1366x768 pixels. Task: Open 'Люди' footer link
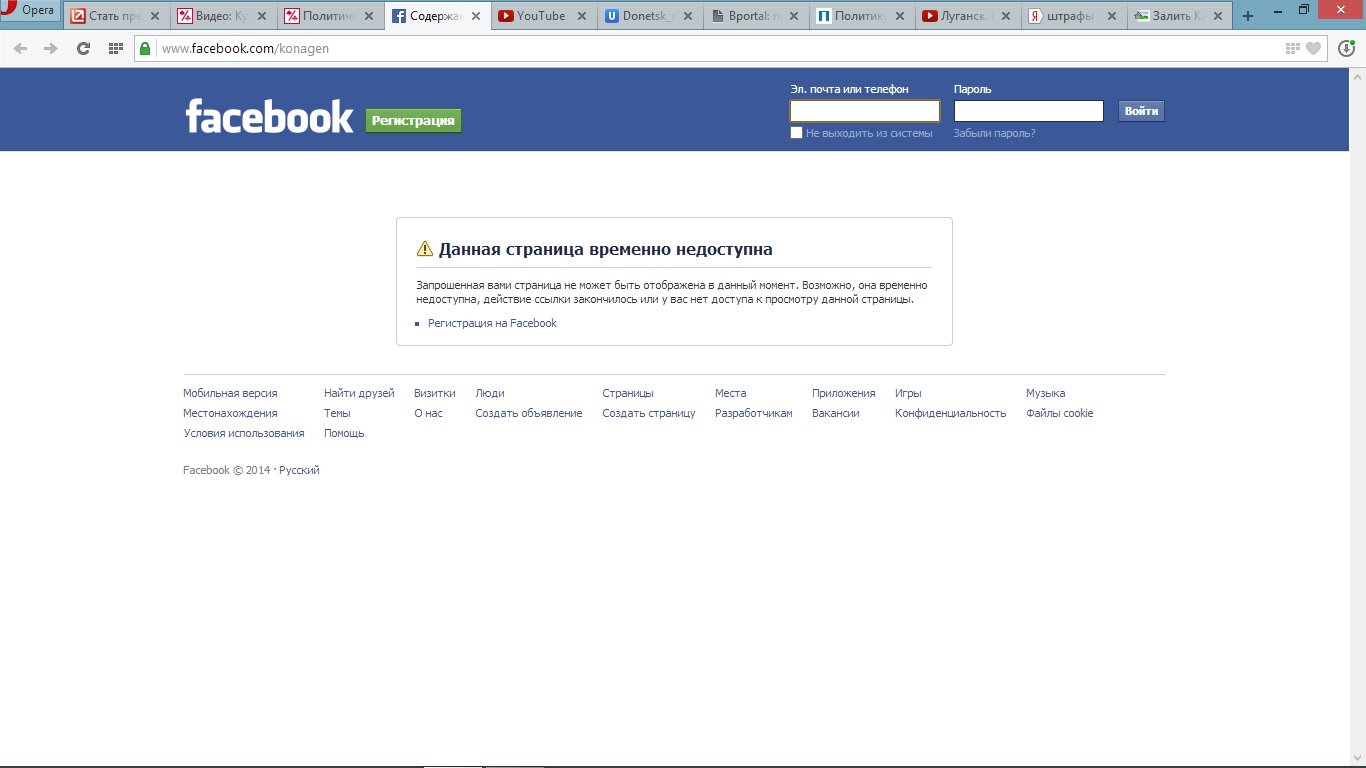pos(490,393)
